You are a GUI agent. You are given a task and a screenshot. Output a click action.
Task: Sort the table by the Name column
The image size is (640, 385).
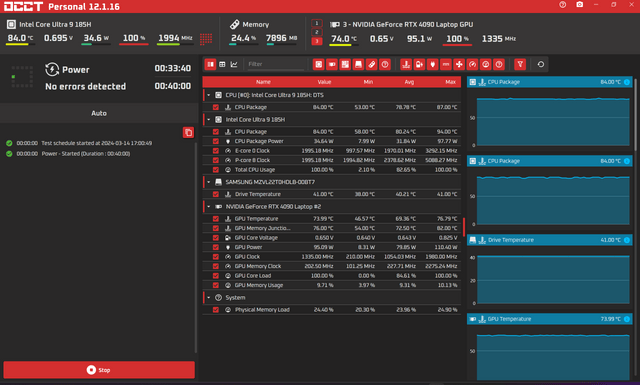(263, 82)
